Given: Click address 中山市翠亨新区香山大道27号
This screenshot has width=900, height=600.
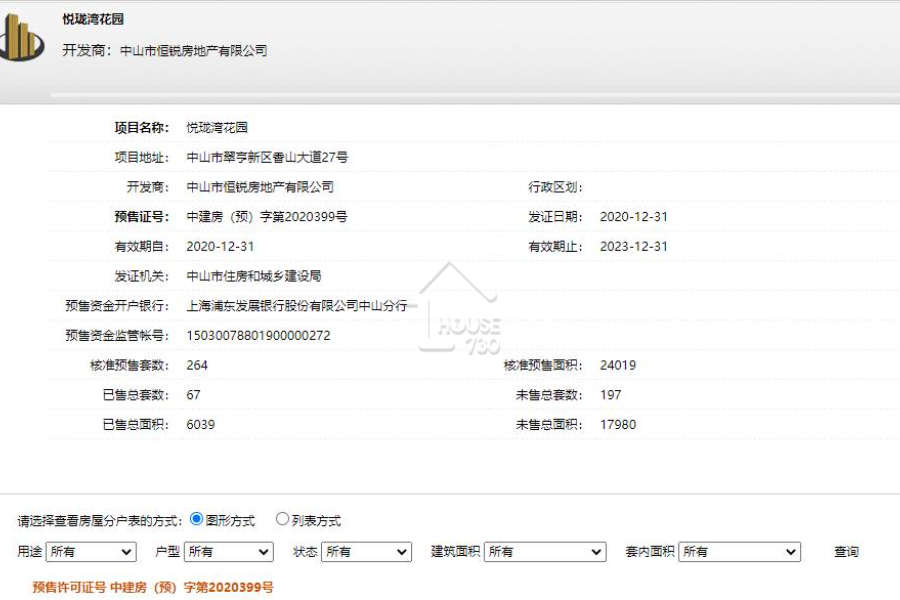Looking at the screenshot, I should pyautogui.click(x=267, y=157).
